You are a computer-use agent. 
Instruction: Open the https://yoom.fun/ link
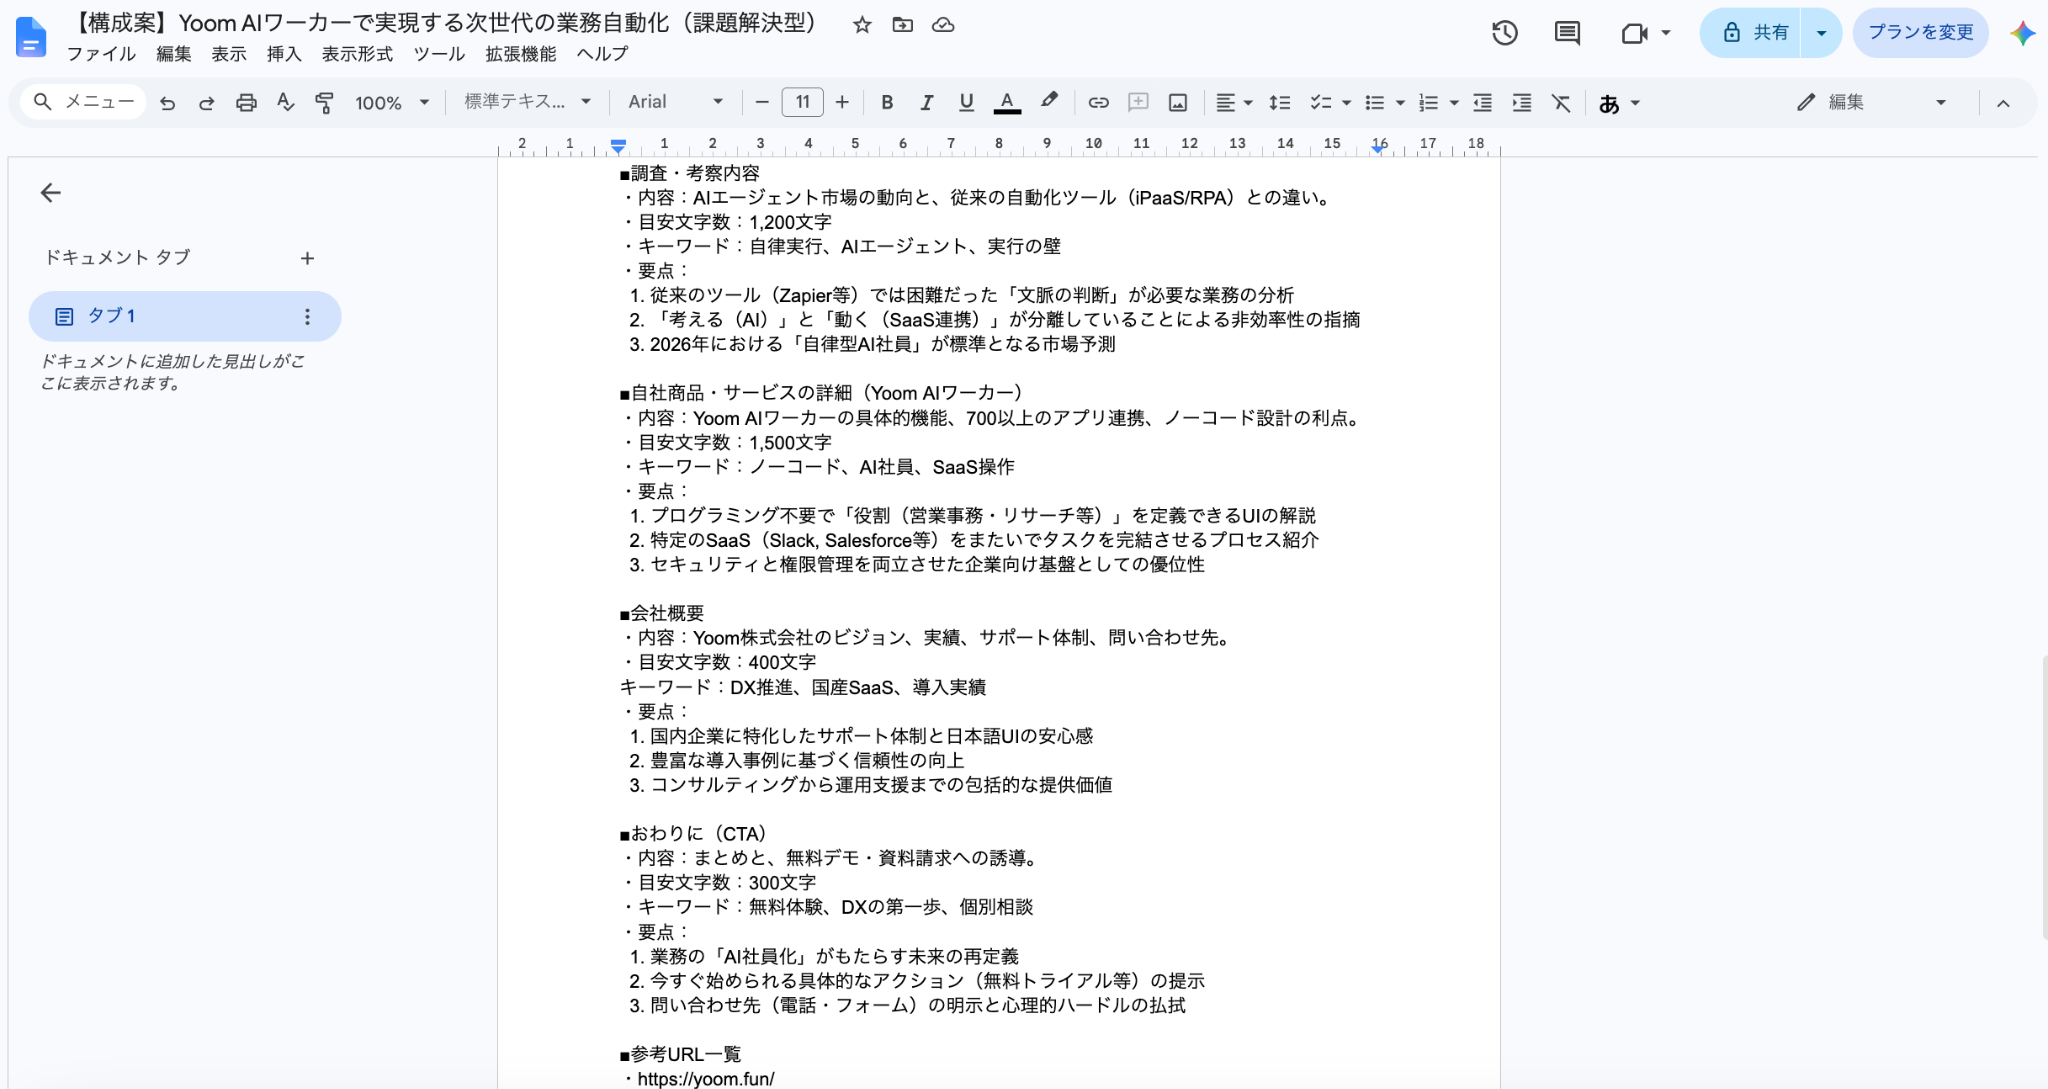tap(706, 1079)
